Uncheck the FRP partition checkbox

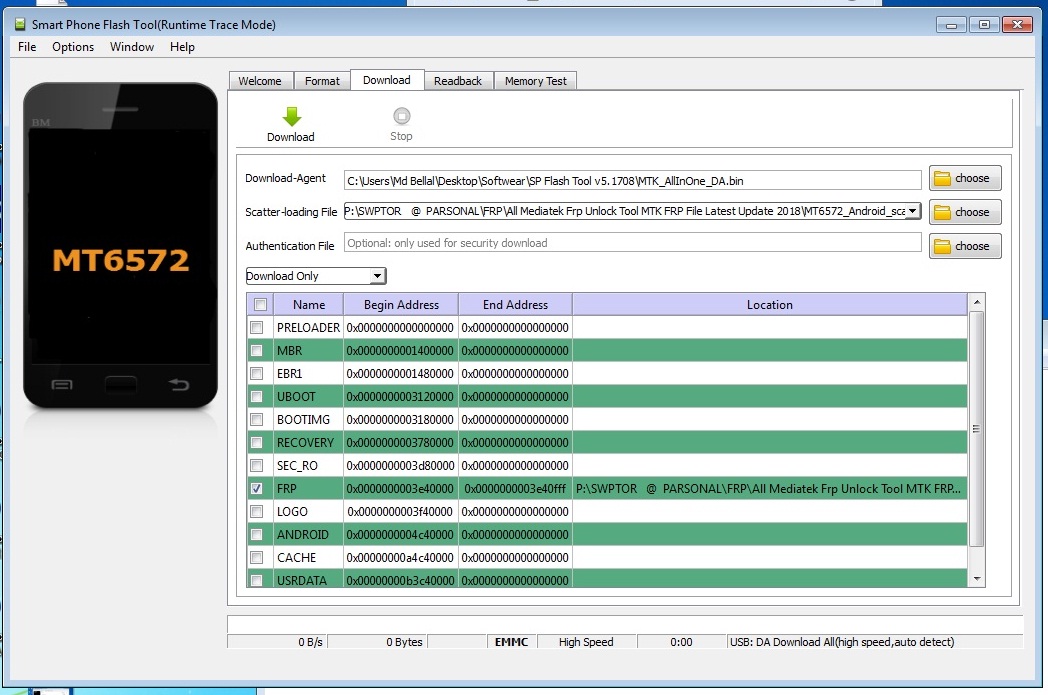pyautogui.click(x=257, y=488)
